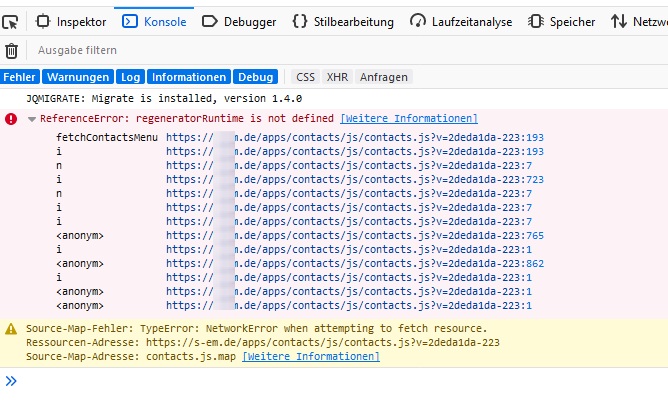This screenshot has width=668, height=419.
Task: Collapse the ReferenceError stack trace
Action: tap(32, 119)
